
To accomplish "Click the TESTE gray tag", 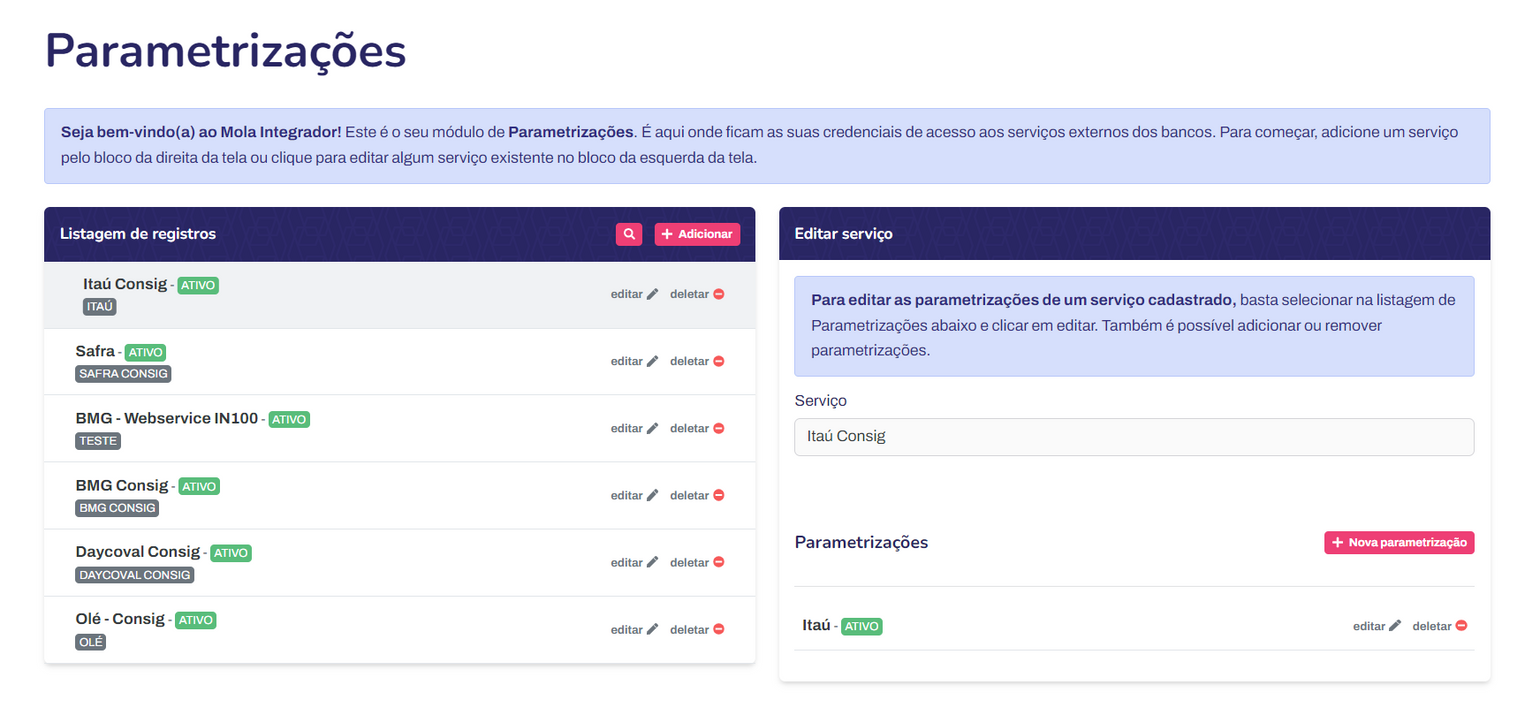I will [98, 441].
